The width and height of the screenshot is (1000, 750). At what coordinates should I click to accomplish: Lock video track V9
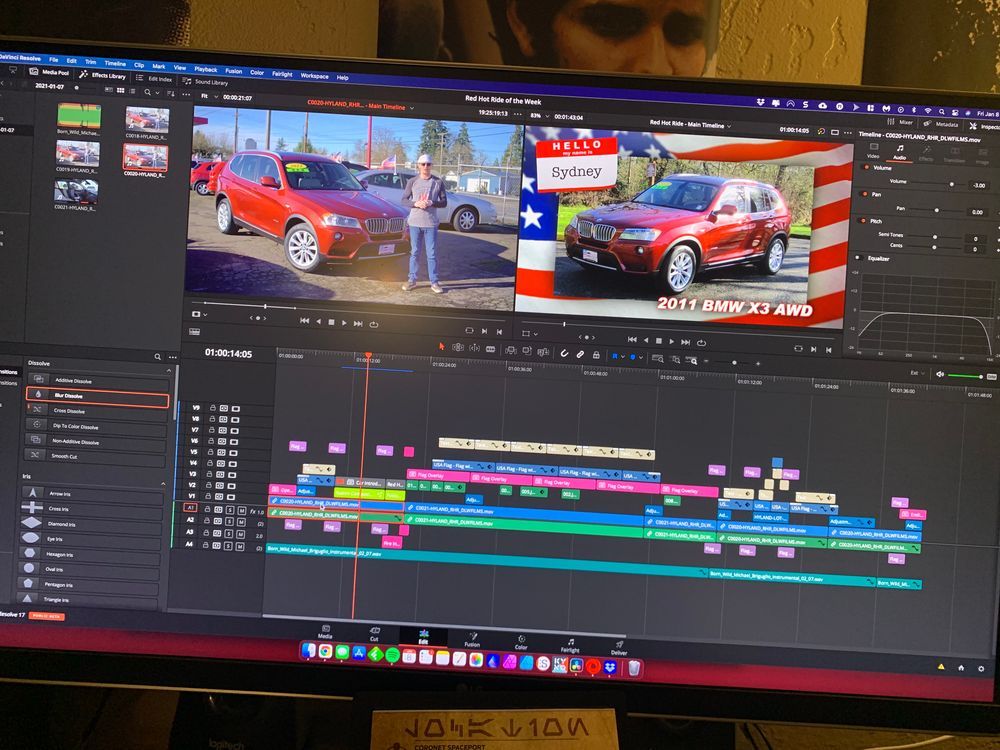[212, 408]
